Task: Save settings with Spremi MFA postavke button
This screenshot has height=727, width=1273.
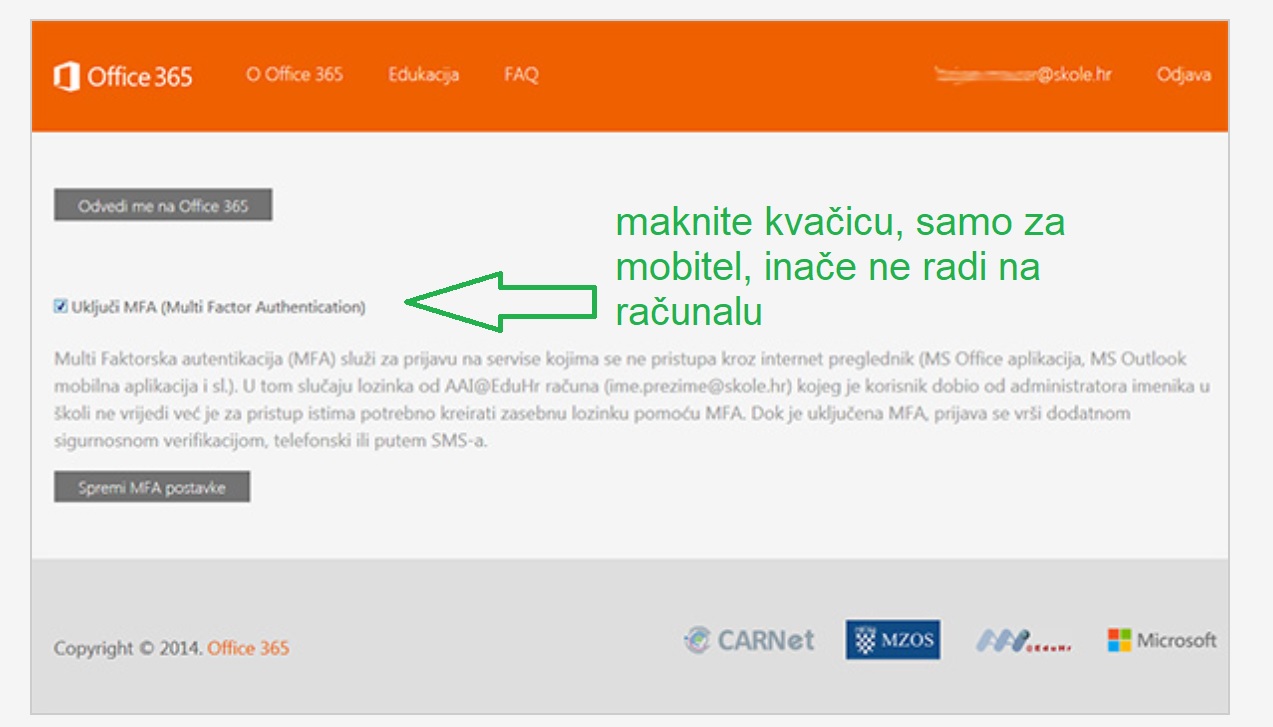Action: click(x=152, y=488)
